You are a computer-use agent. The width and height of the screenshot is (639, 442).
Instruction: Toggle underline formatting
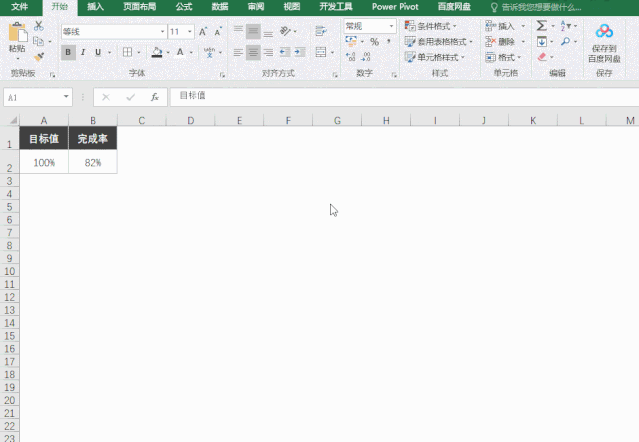pos(98,52)
